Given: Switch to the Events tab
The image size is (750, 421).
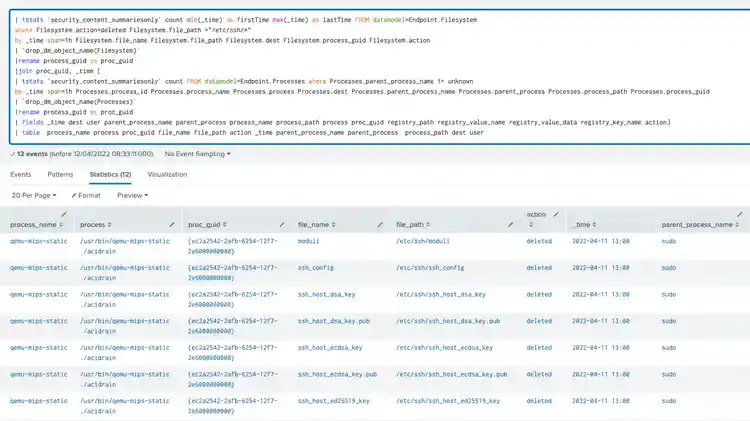Looking at the screenshot, I should tap(21, 174).
